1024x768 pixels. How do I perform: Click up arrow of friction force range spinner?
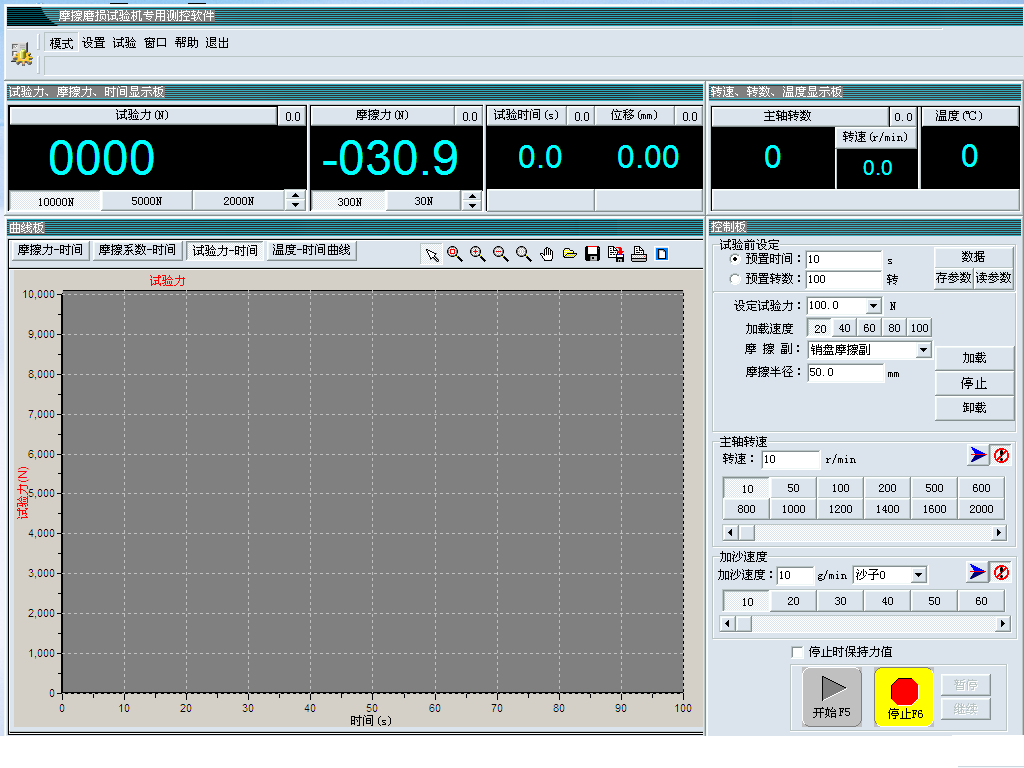472,196
